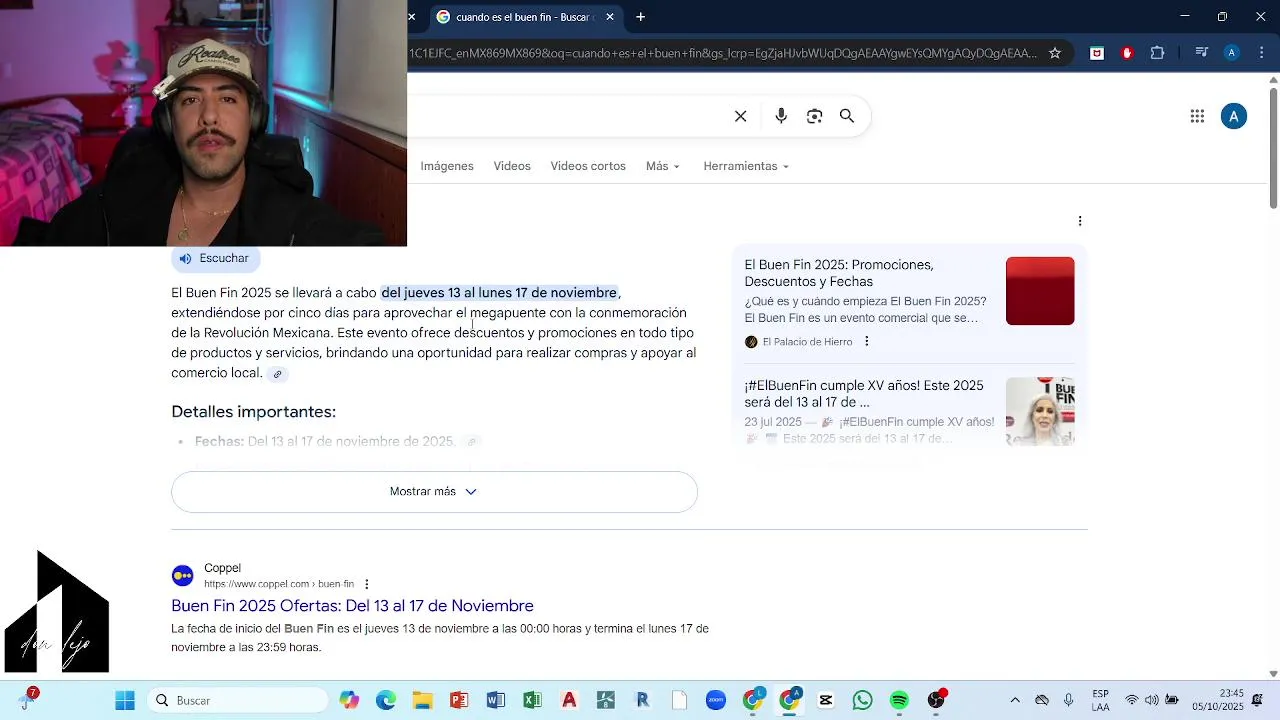1280x720 pixels.
Task: Open the clock showing 23:45
Action: point(1217,700)
